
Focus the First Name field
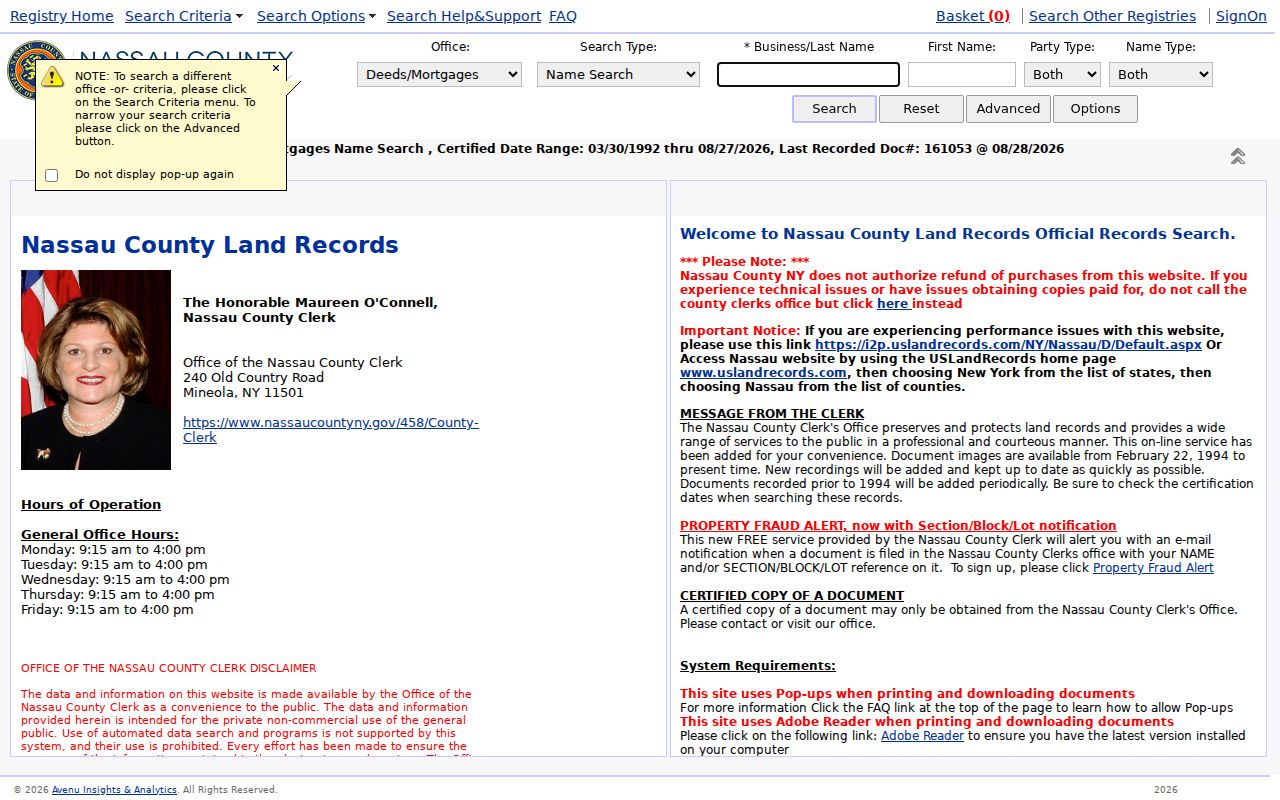click(x=962, y=75)
